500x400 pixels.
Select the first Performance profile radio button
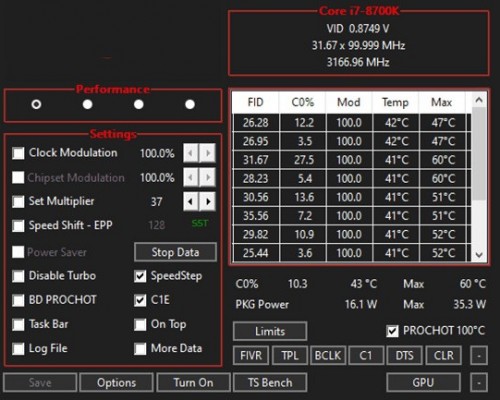point(36,104)
